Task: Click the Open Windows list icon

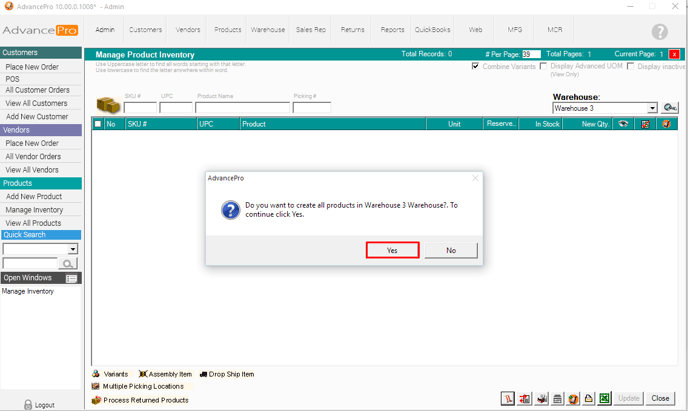Action: click(72, 278)
